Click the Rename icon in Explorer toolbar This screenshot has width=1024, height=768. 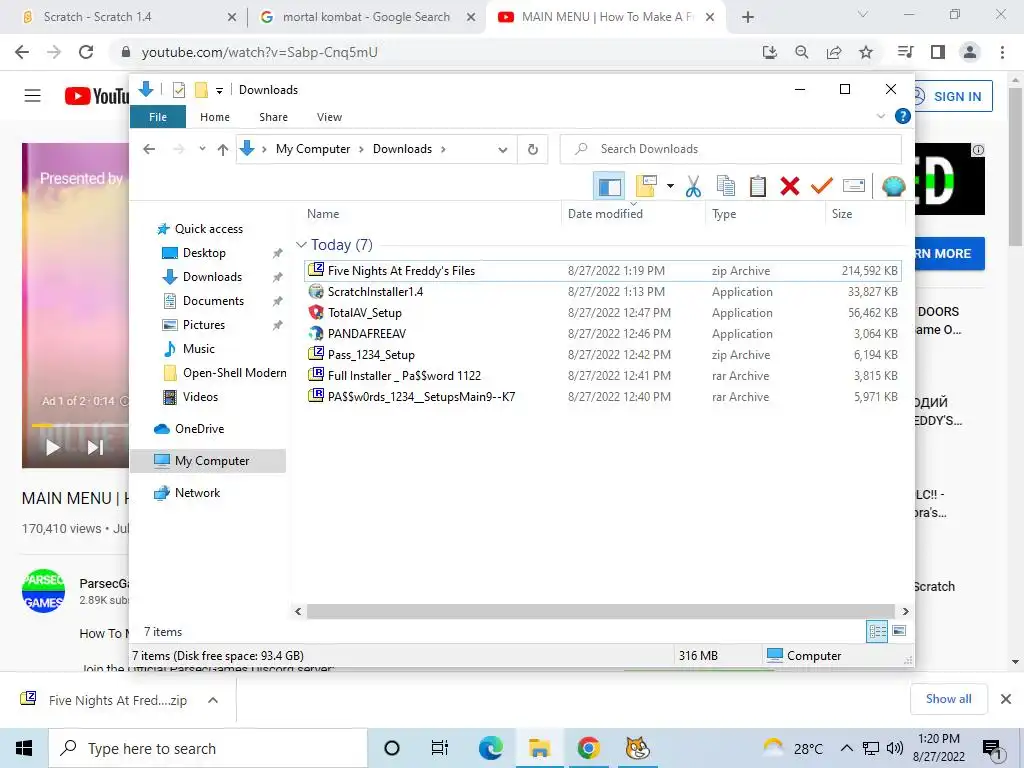coord(854,186)
